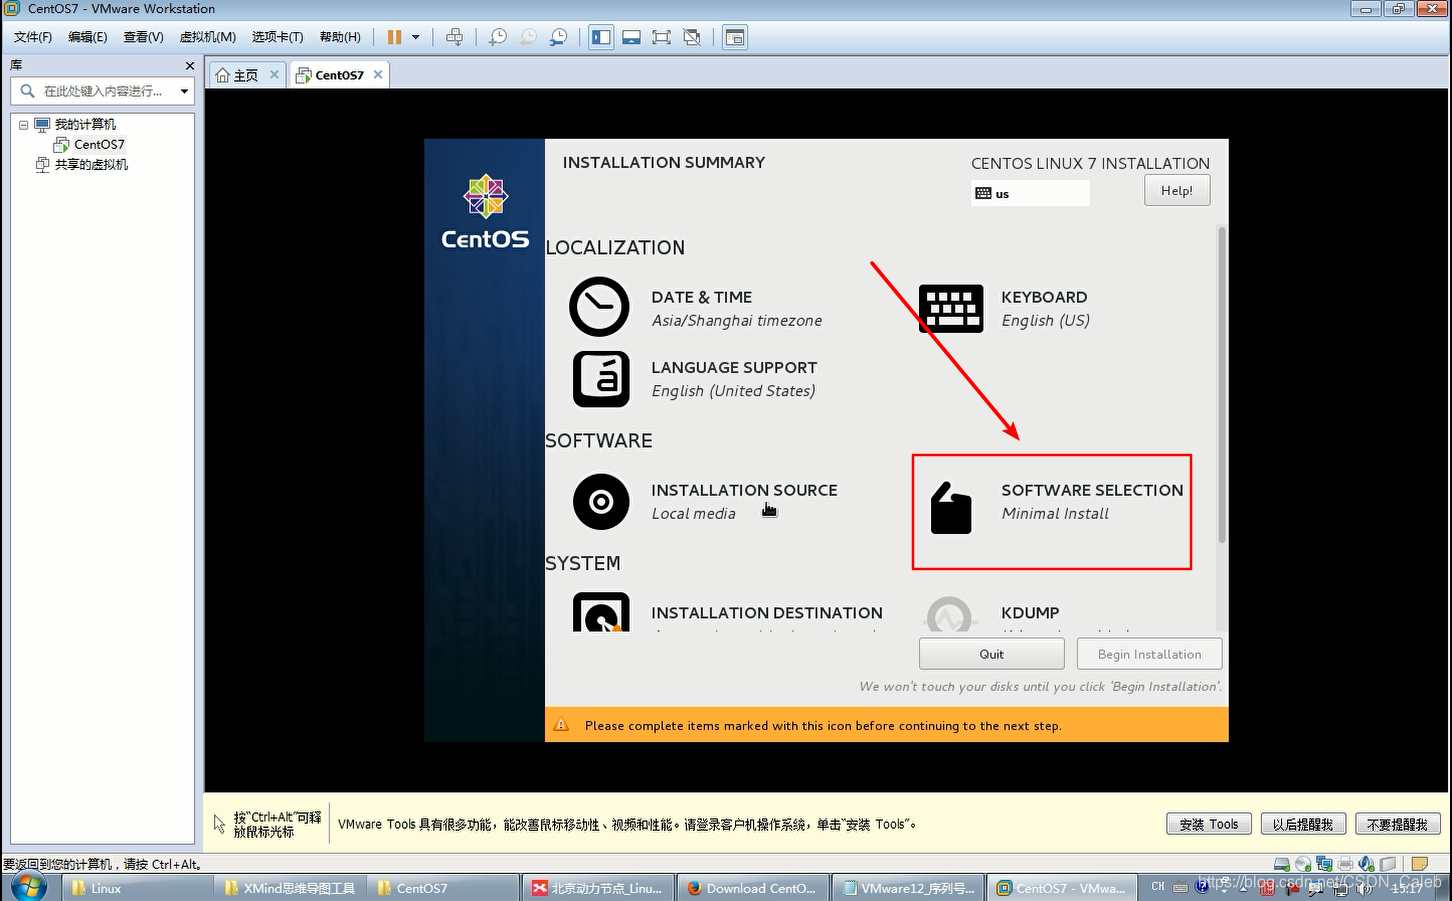
Task: Click the printer device status icon
Action: tap(1346, 864)
